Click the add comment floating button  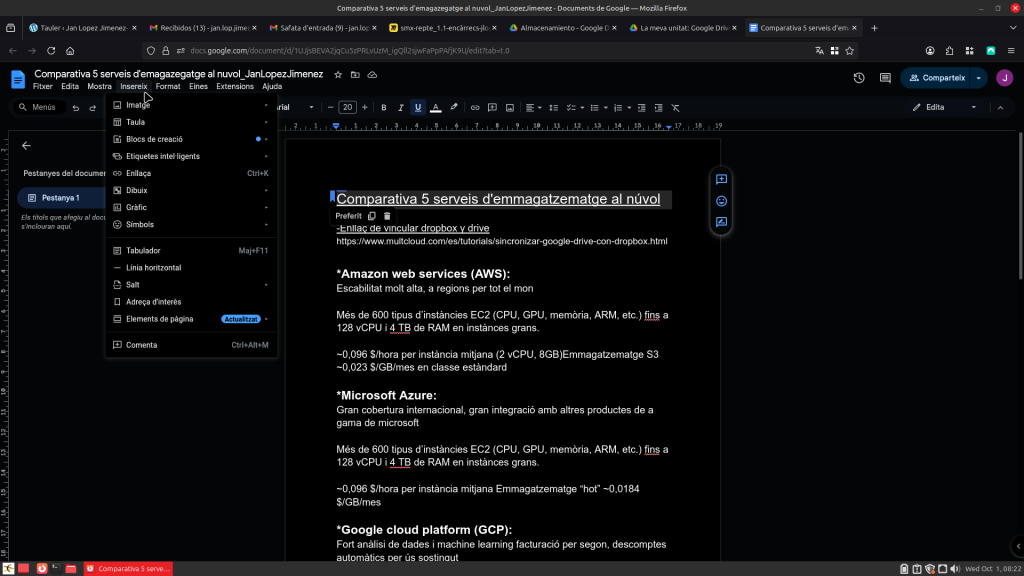coord(721,179)
